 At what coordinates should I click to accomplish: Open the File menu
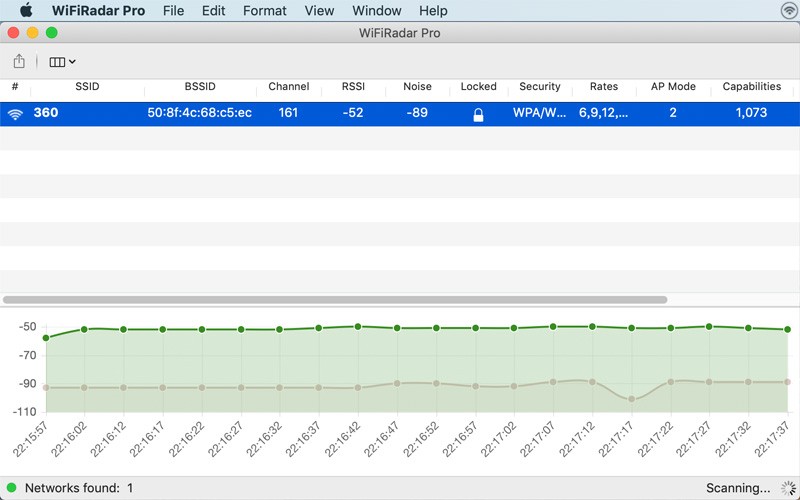pyautogui.click(x=173, y=11)
